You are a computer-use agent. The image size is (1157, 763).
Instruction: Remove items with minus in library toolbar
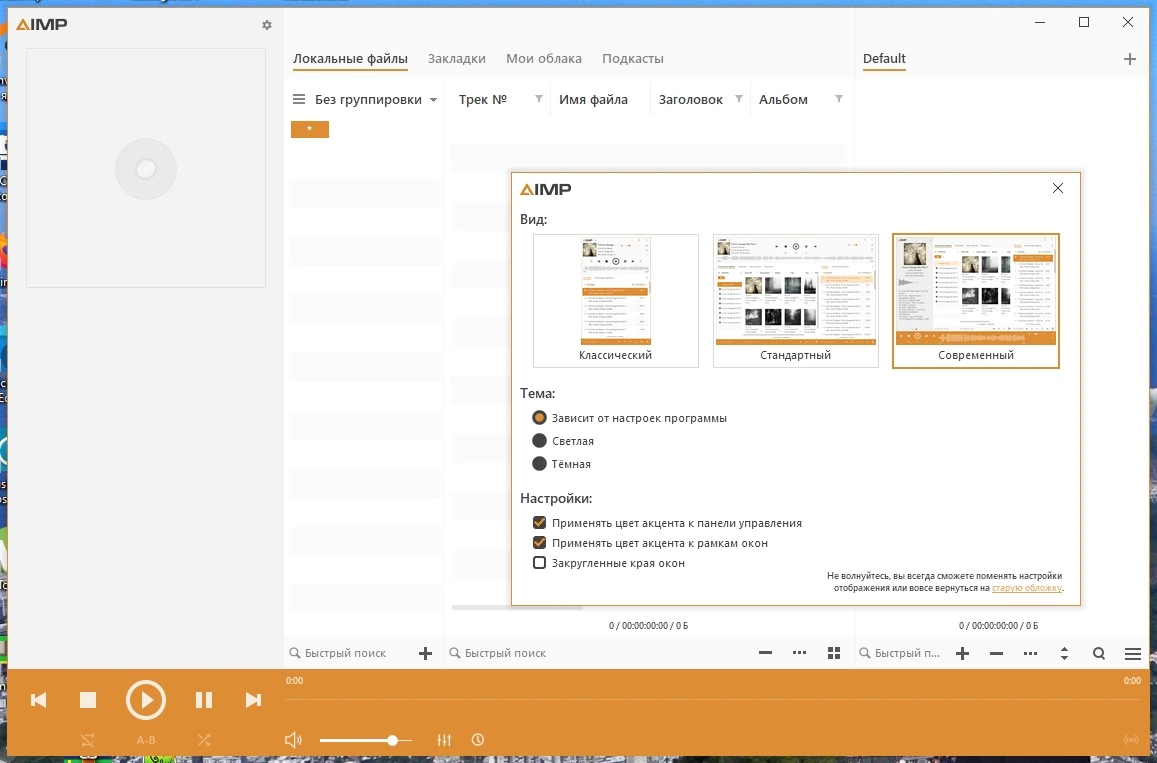(x=765, y=653)
